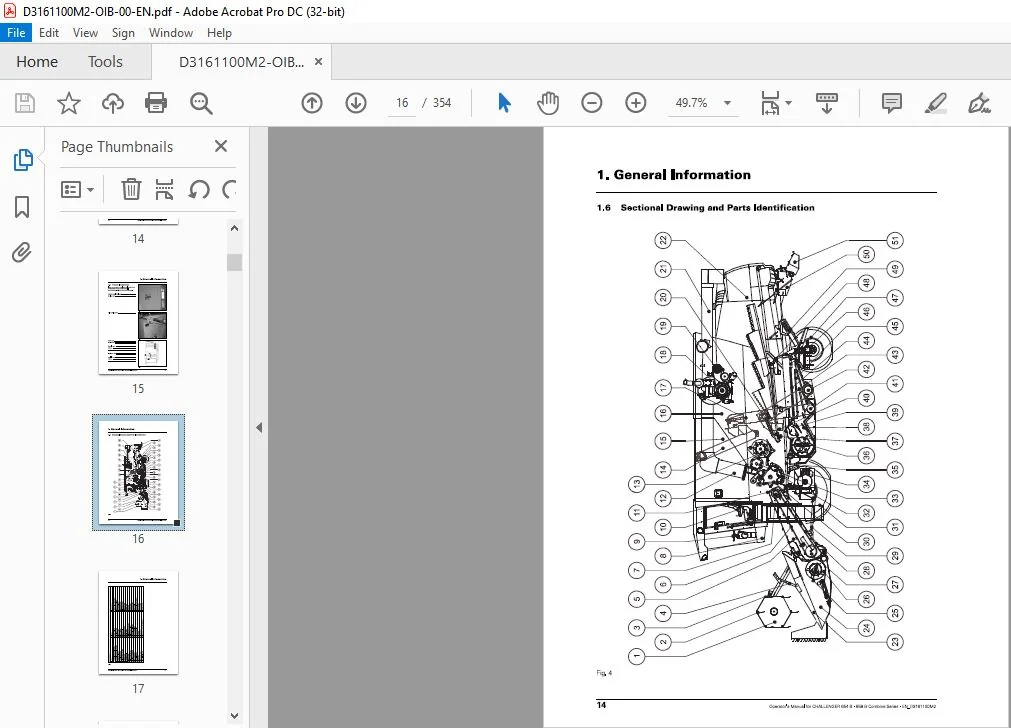1011x728 pixels.
Task: Open the View menu
Action: (x=85, y=33)
